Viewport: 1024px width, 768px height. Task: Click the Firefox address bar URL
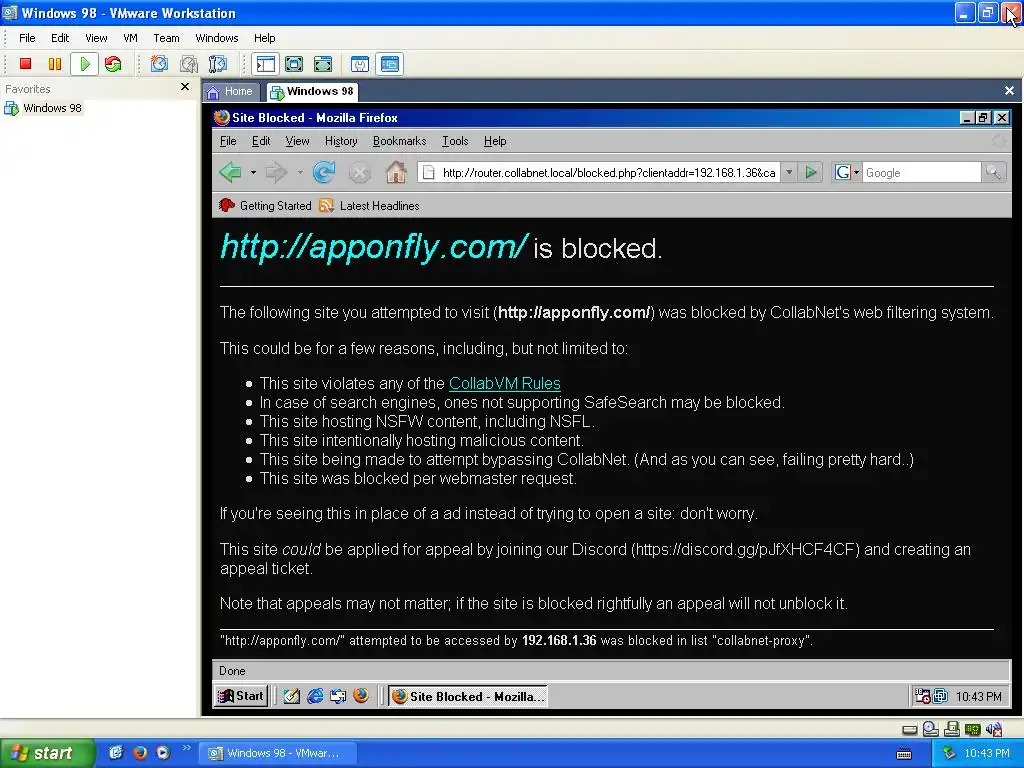[609, 172]
